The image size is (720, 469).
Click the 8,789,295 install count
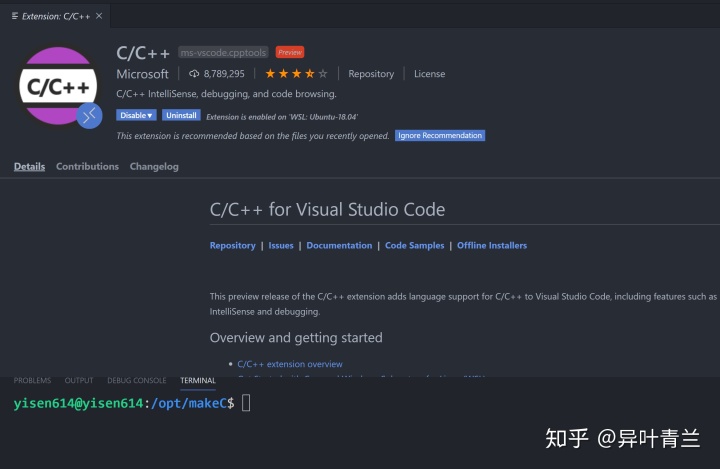[224, 74]
